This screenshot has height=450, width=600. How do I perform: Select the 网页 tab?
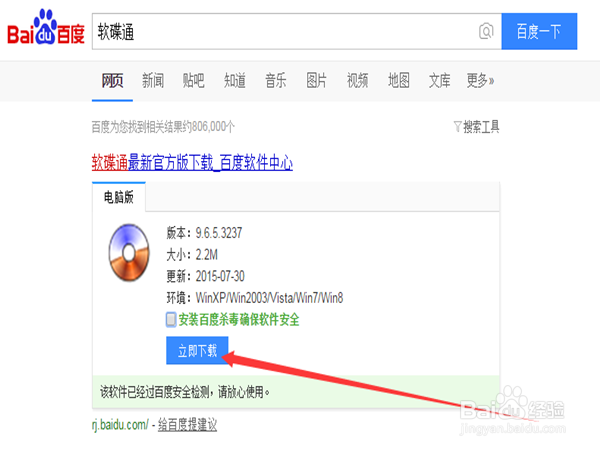tap(112, 81)
